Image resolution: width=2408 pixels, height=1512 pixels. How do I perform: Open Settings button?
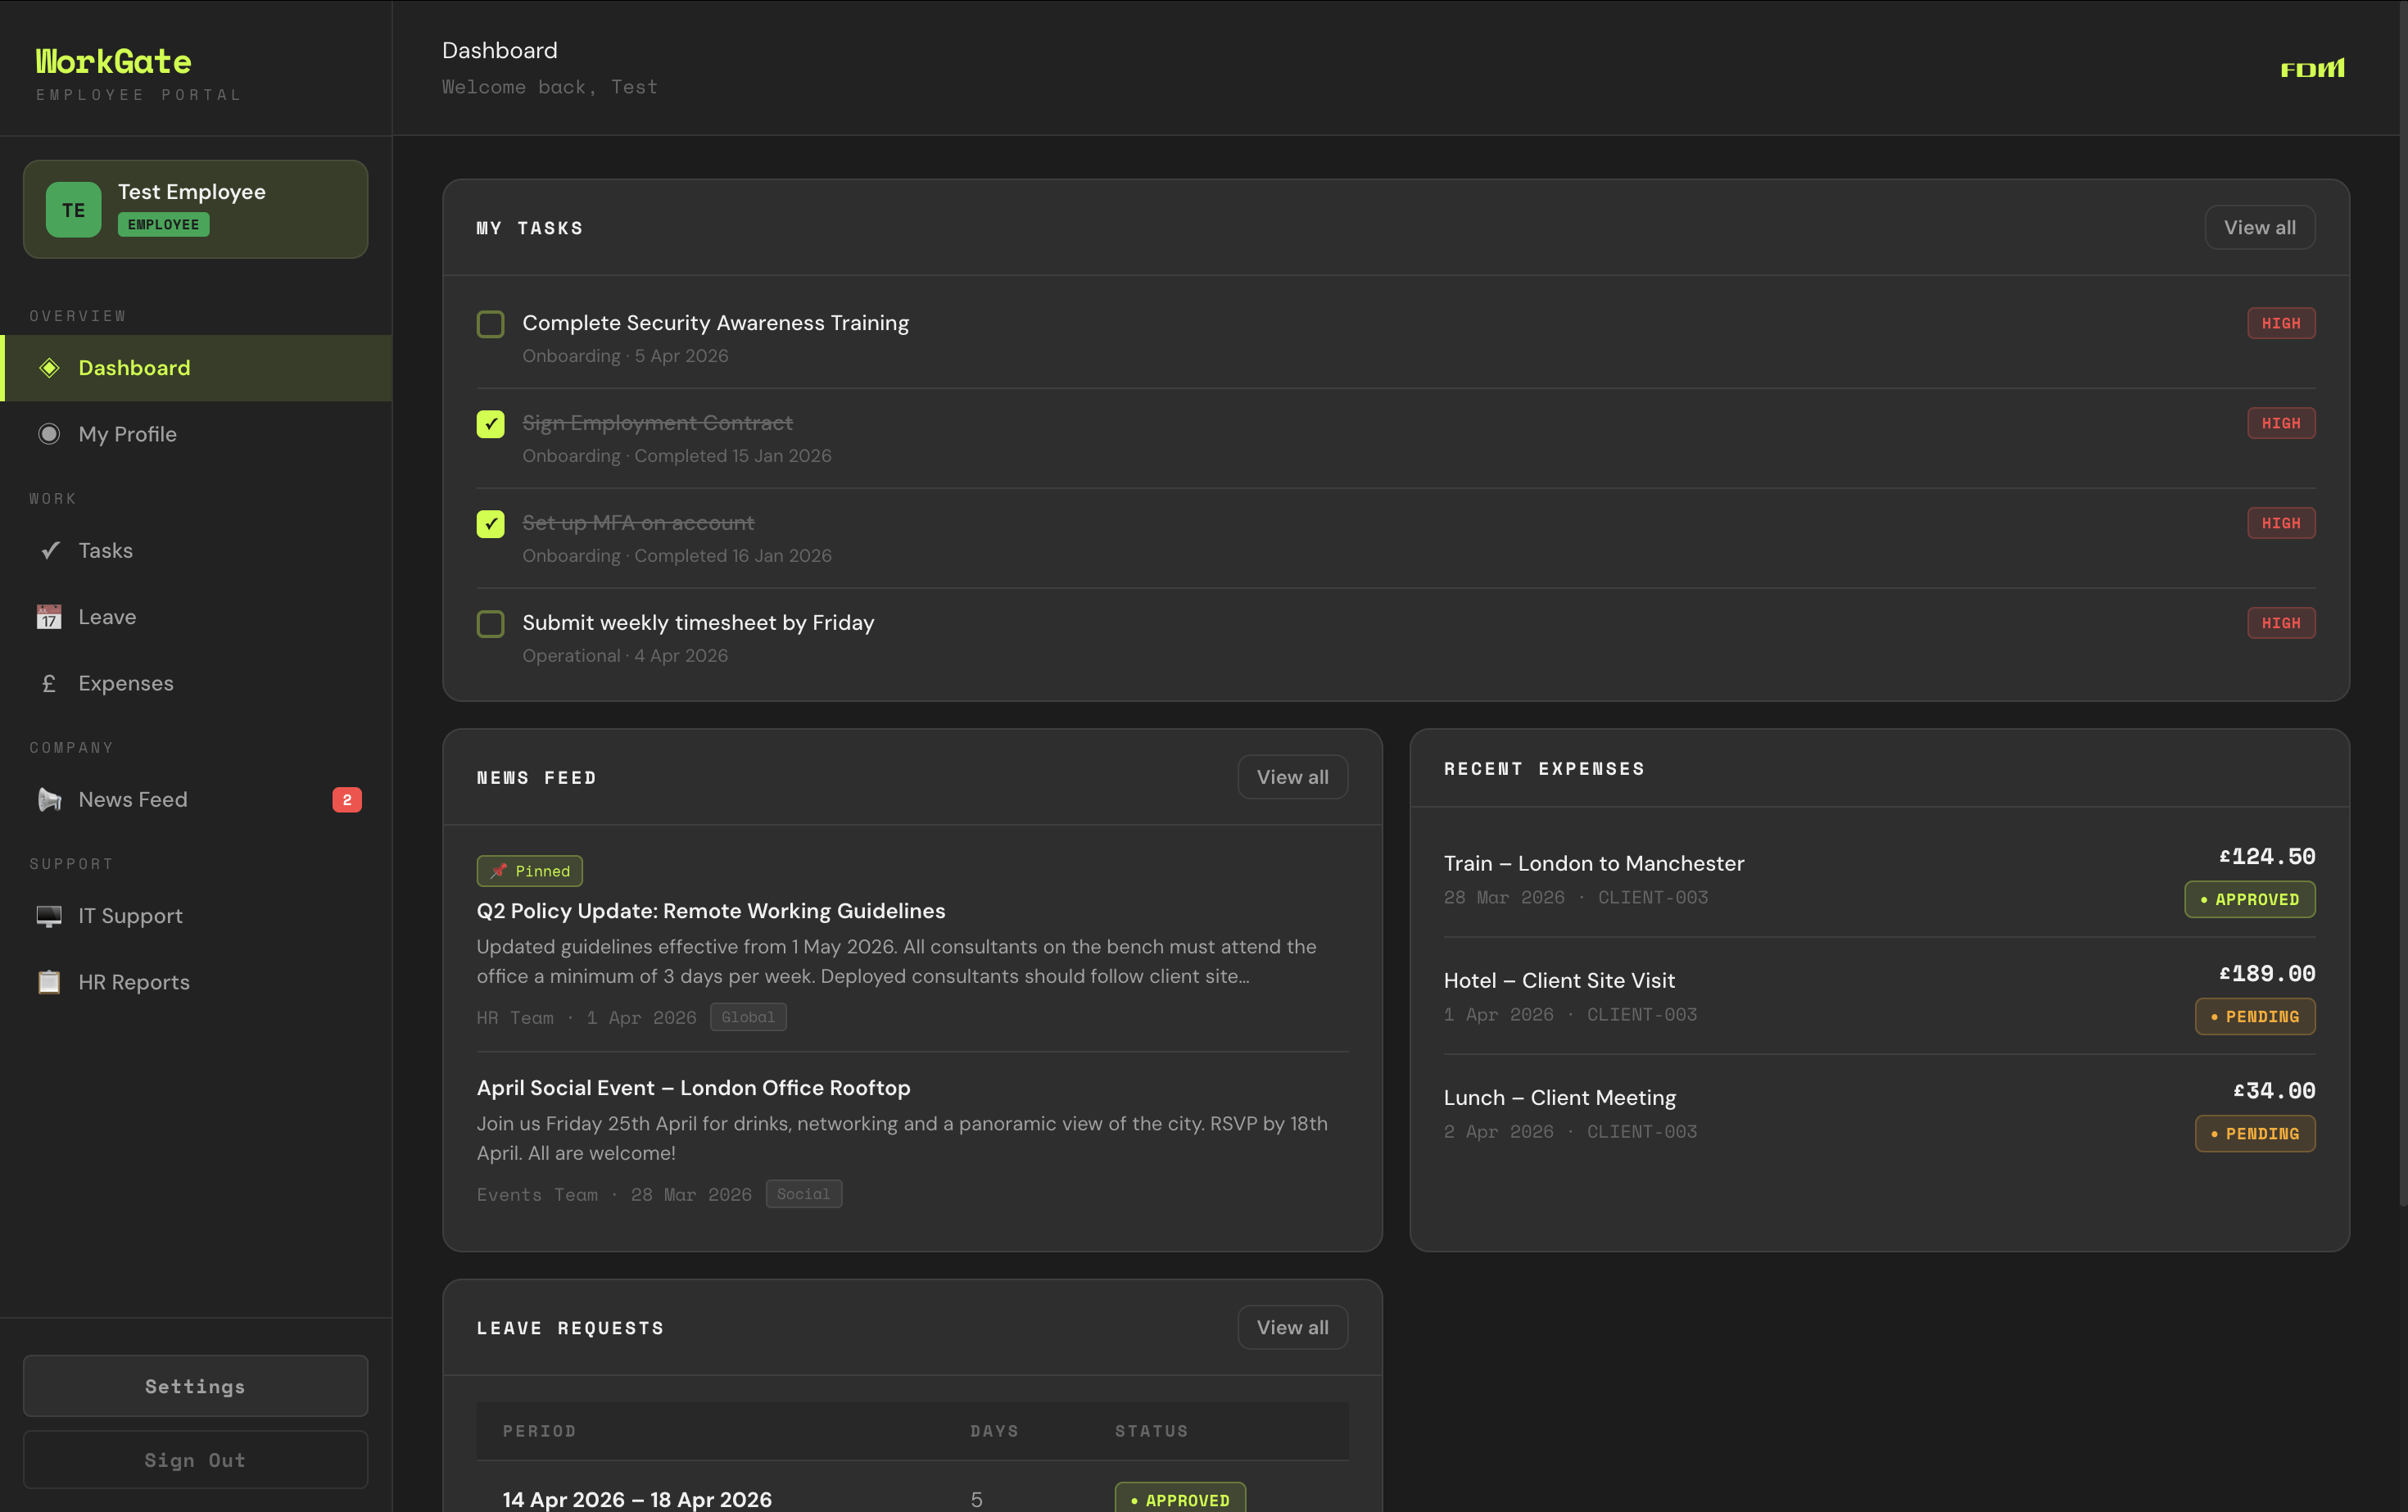(196, 1386)
